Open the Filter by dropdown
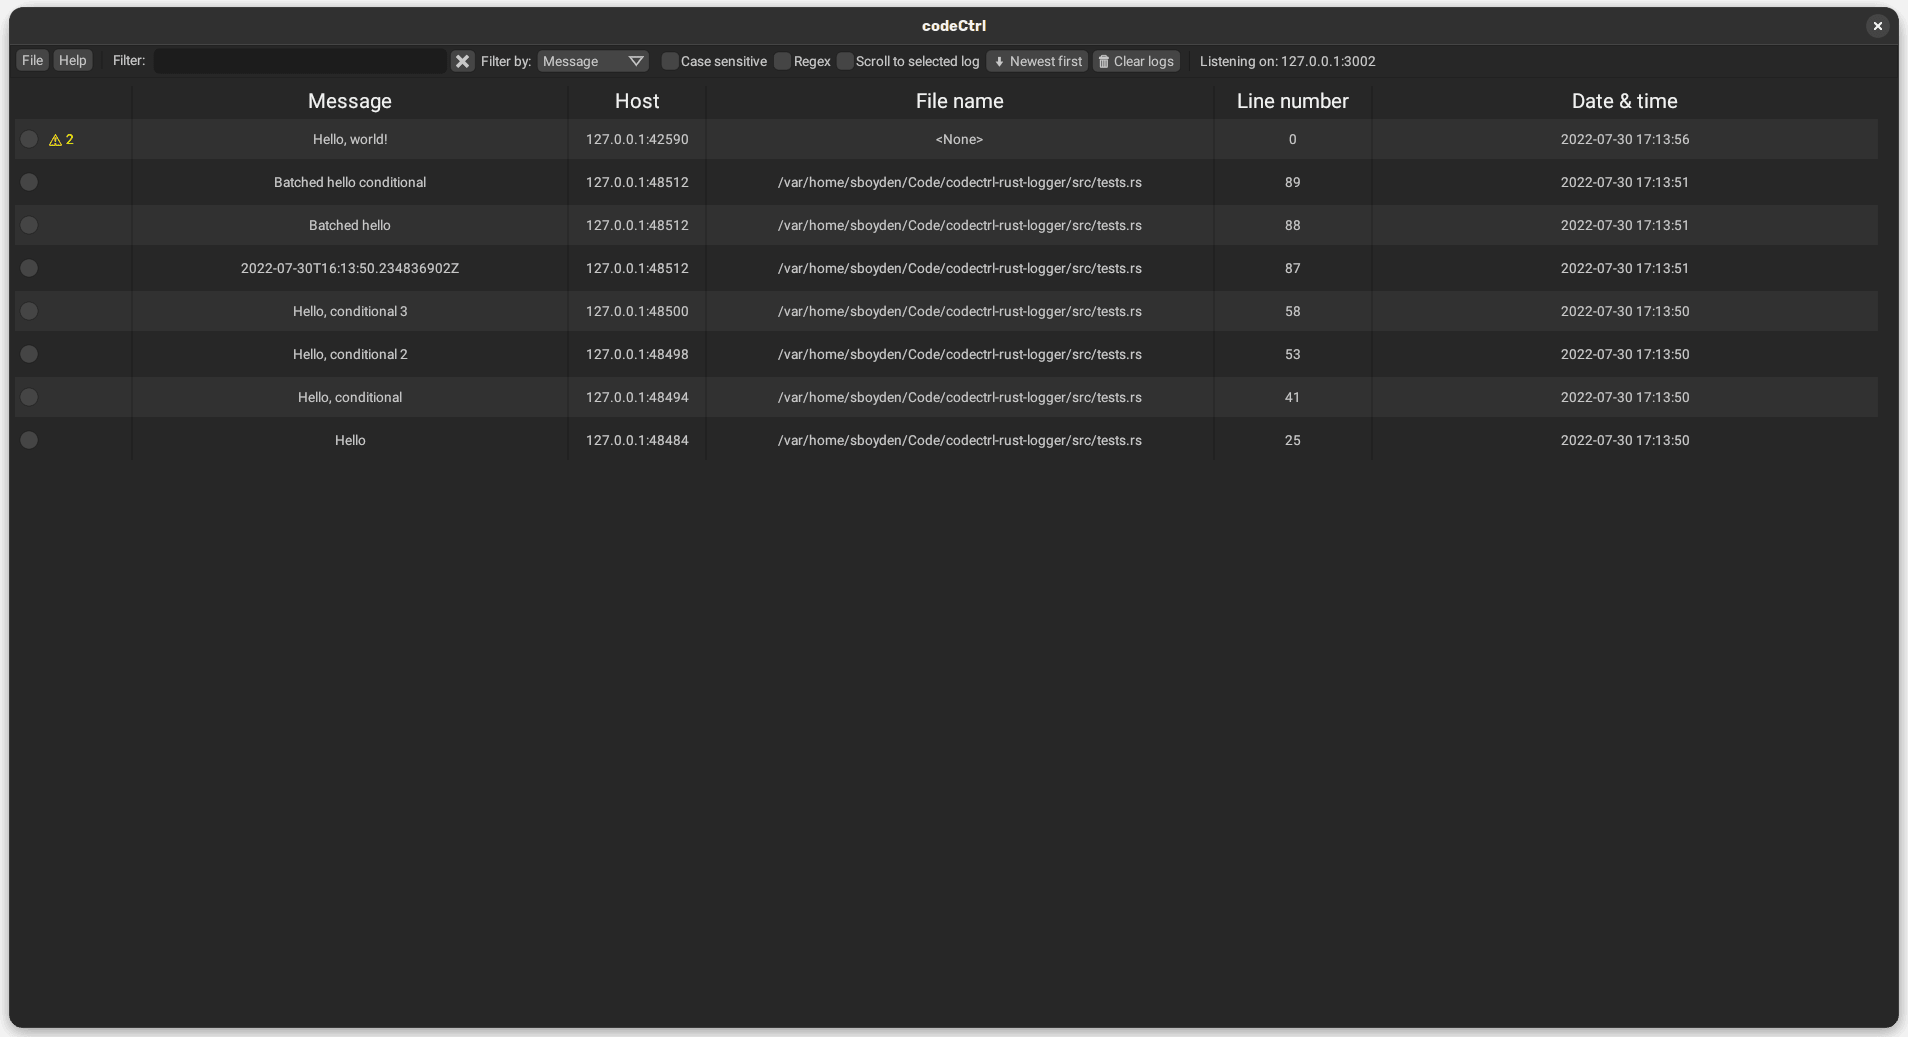This screenshot has height=1037, width=1908. point(592,61)
